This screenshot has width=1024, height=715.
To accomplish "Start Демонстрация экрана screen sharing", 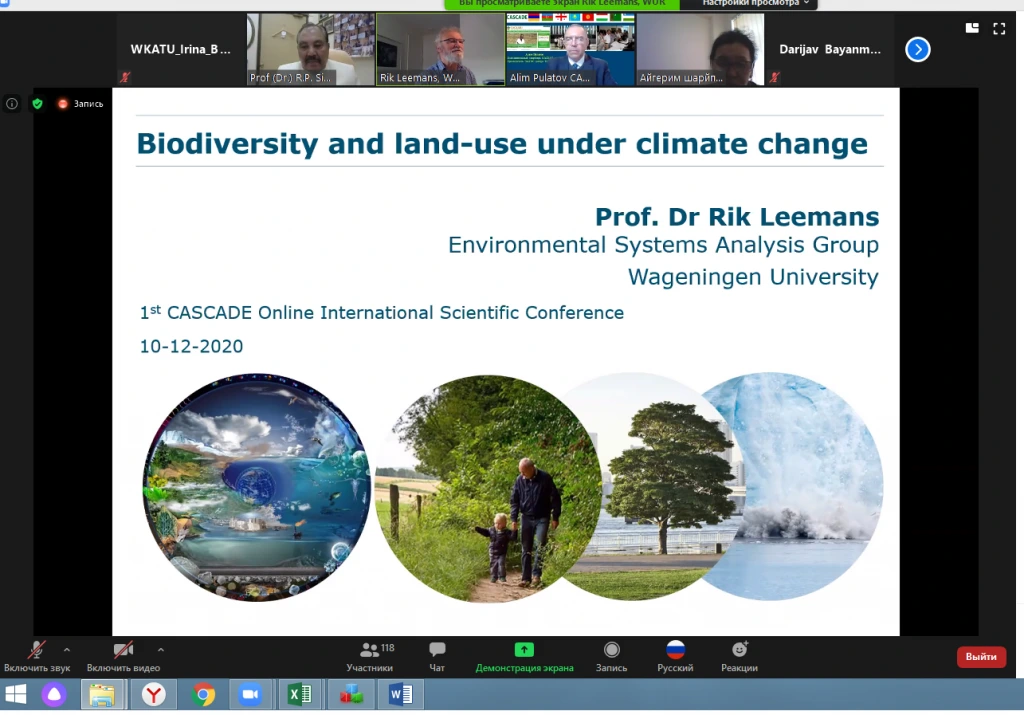I will [524, 656].
